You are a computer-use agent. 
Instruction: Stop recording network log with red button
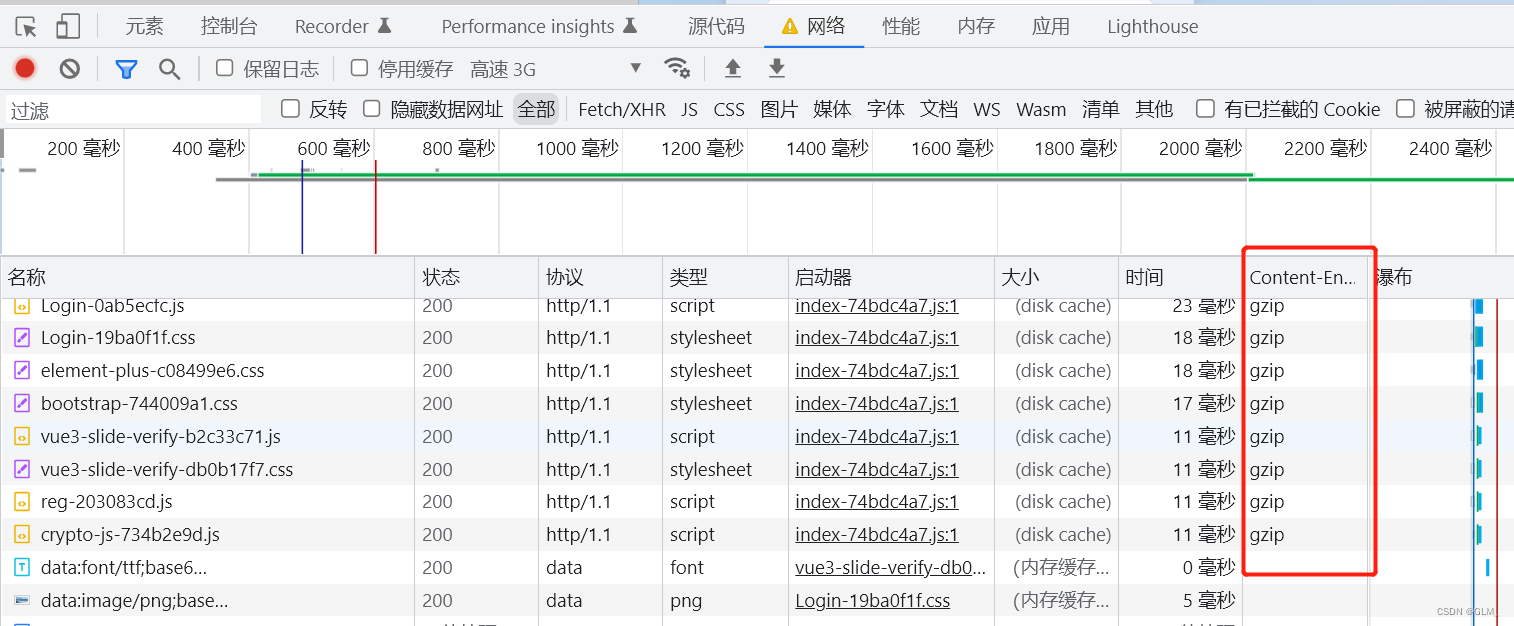click(x=25, y=68)
